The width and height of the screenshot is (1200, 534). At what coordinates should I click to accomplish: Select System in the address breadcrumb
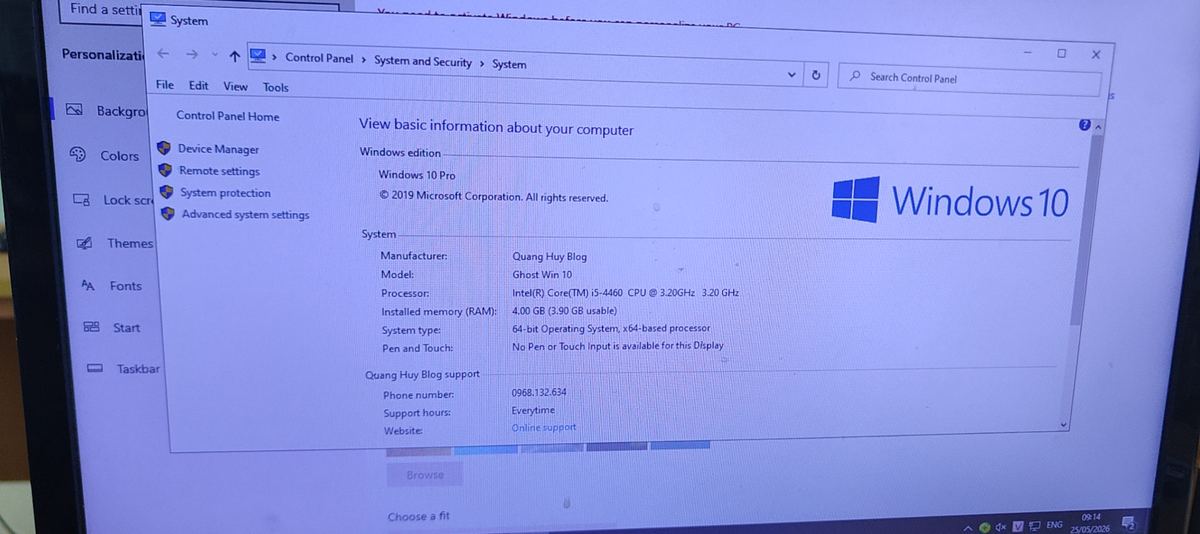[x=509, y=64]
